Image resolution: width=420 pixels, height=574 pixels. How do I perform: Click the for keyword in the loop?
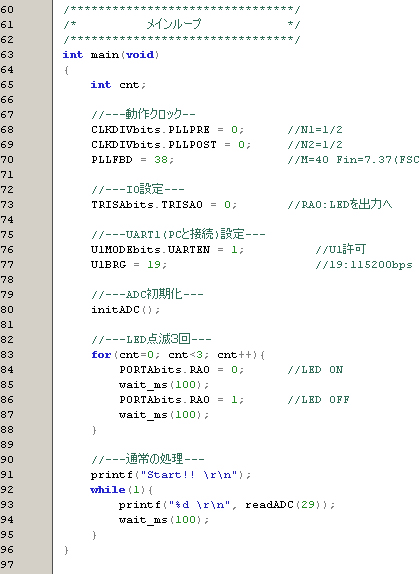click(x=101, y=355)
